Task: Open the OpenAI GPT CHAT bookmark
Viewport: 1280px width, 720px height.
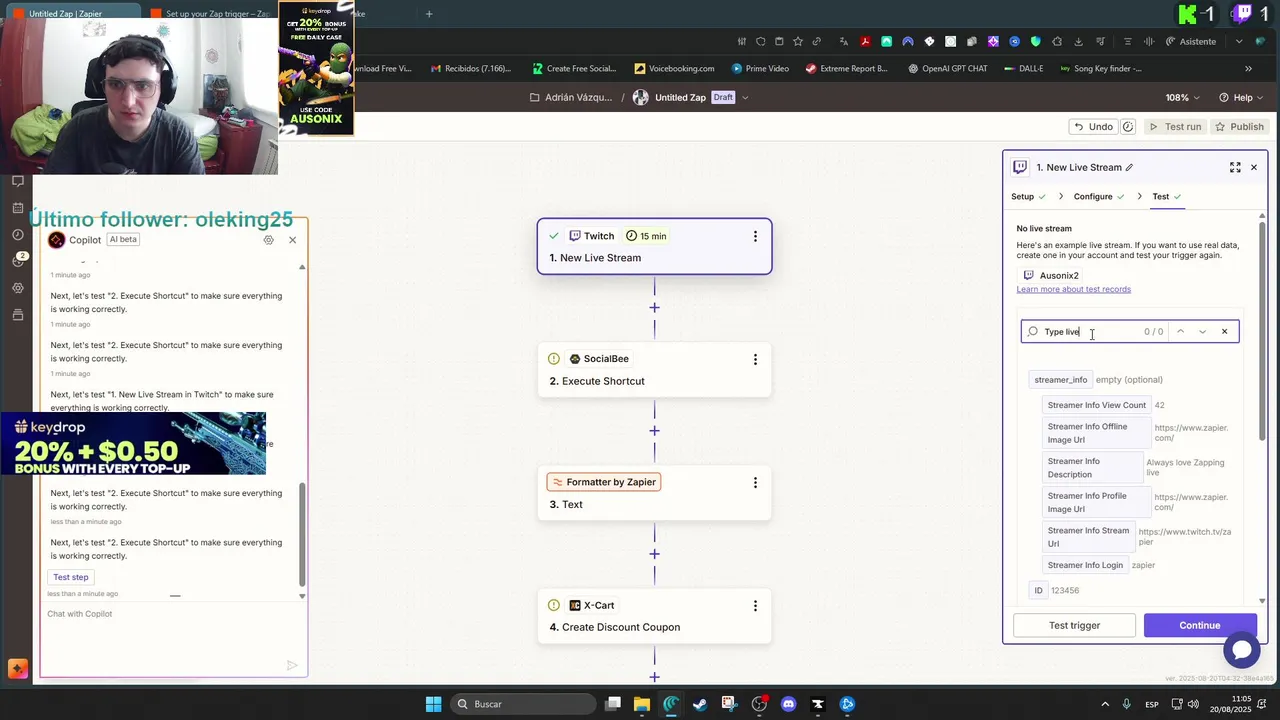Action: coord(948,69)
